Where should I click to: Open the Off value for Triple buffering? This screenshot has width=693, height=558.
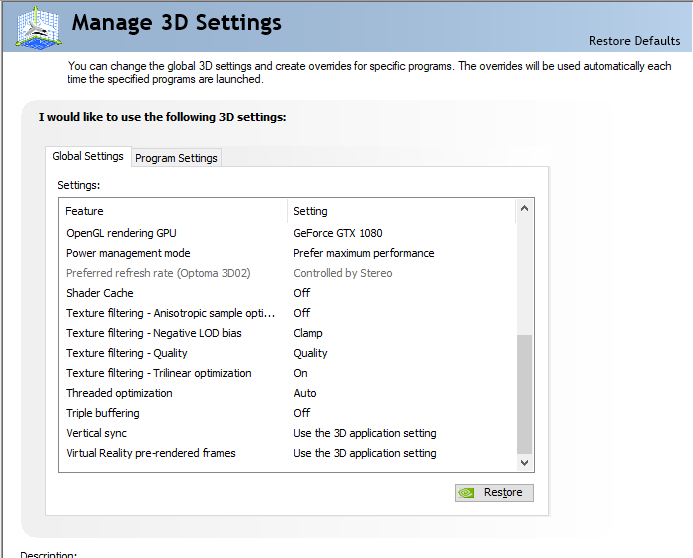pos(301,413)
